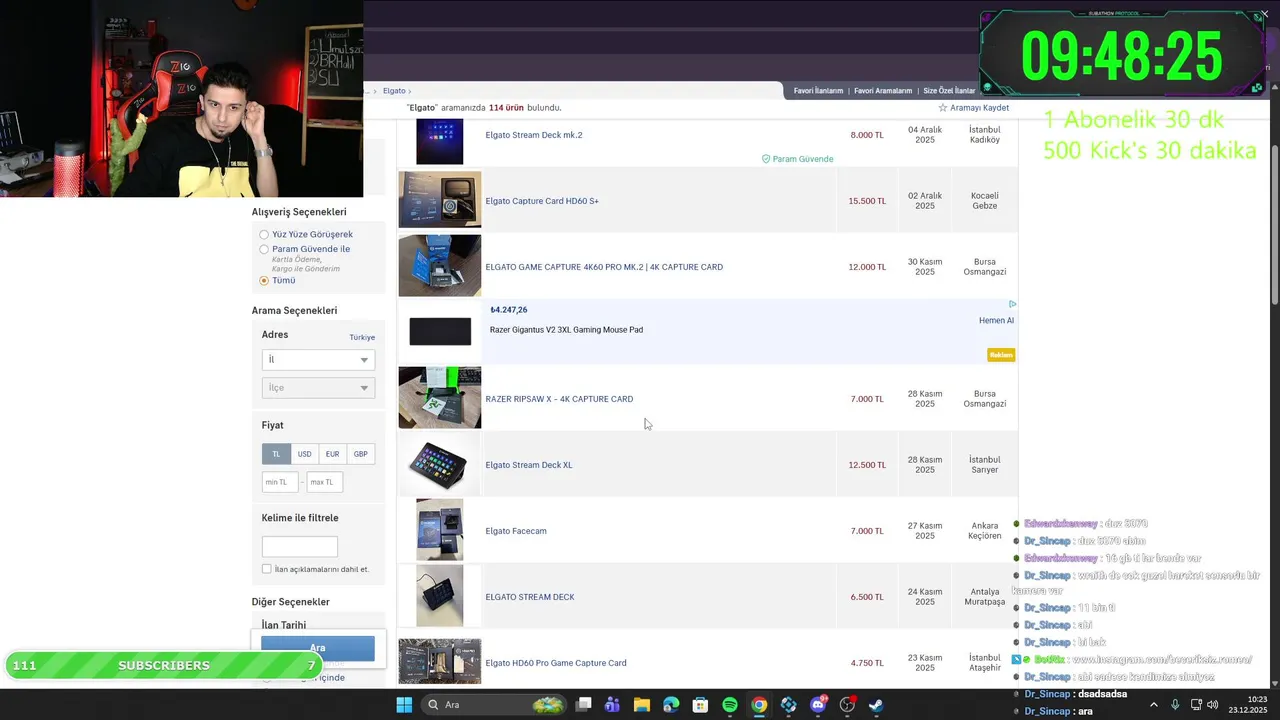Click max TL price field
Viewport: 1280px width, 720px height.
point(324,482)
